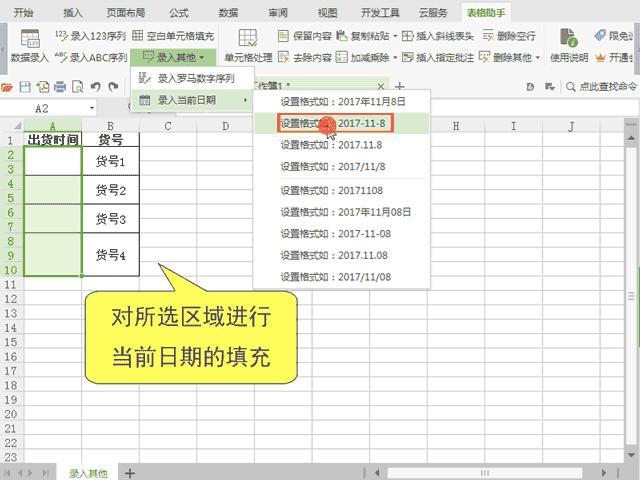The height and width of the screenshot is (480, 640).
Task: Select cell 货号1
Action: coord(111,162)
